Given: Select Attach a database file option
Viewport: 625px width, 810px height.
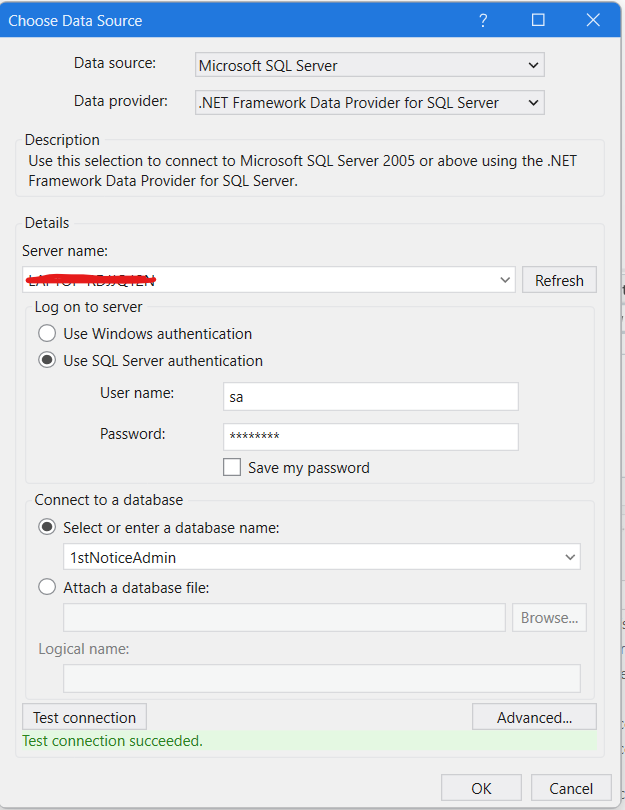Looking at the screenshot, I should tap(47, 588).
